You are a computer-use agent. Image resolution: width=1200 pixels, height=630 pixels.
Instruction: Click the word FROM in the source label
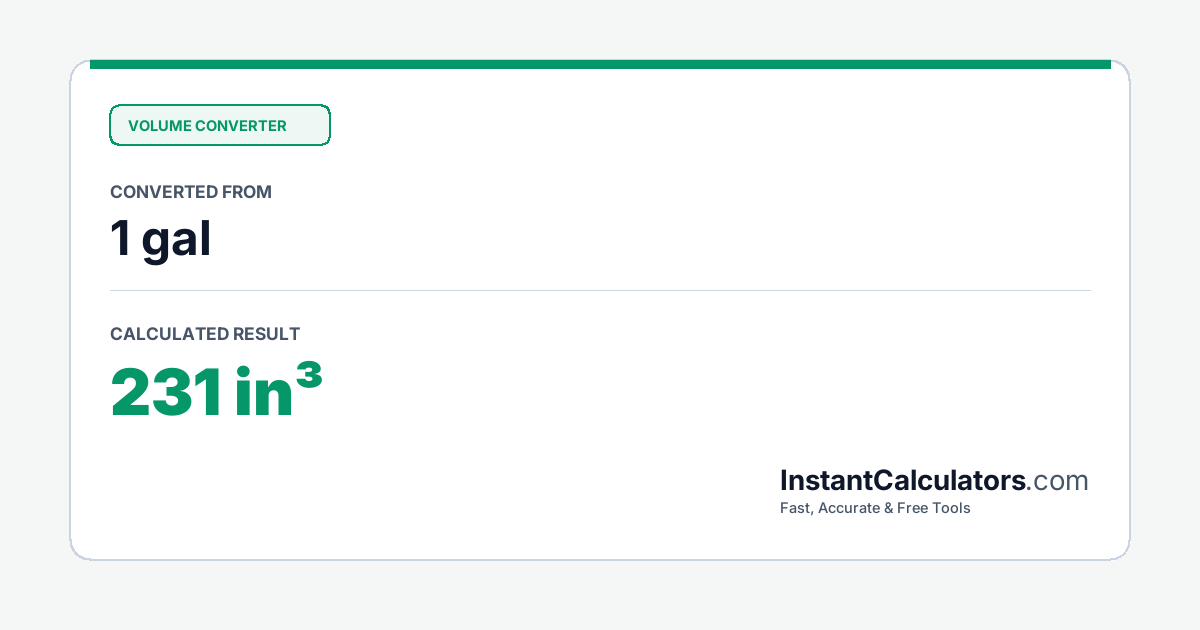tap(249, 192)
